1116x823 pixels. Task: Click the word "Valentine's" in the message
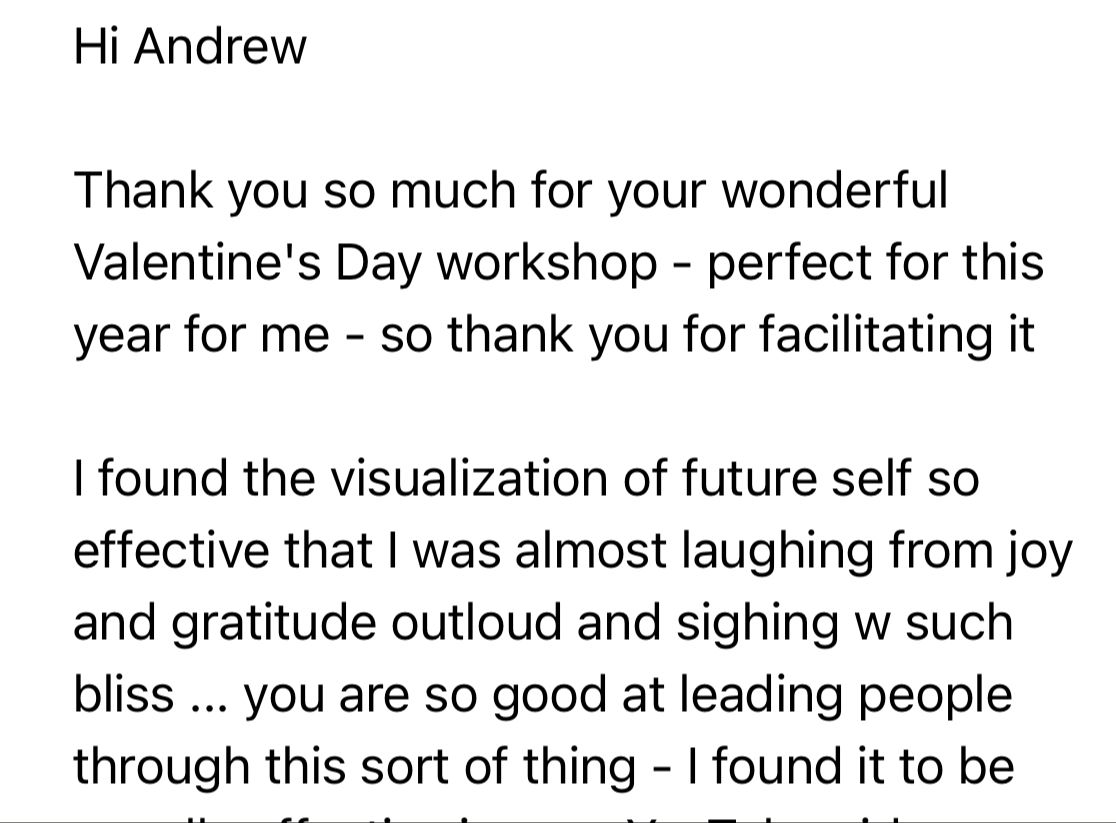pos(198,262)
